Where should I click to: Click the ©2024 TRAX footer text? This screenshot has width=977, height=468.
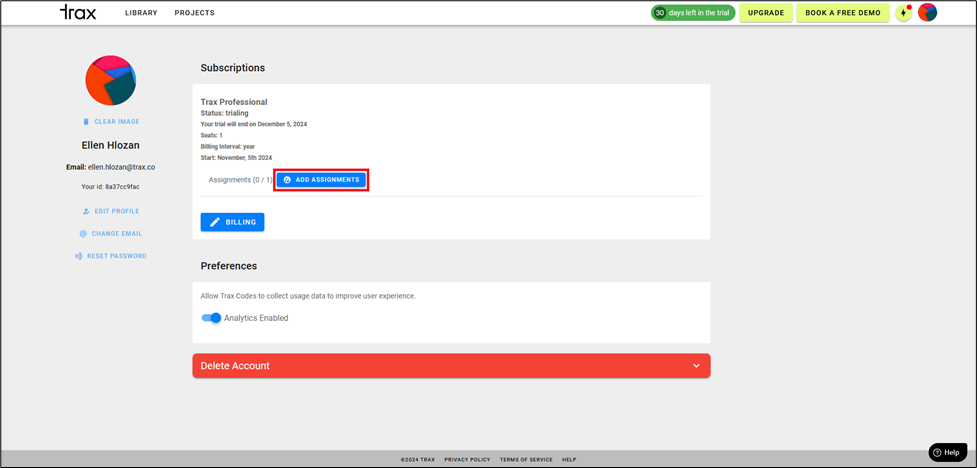[418, 460]
